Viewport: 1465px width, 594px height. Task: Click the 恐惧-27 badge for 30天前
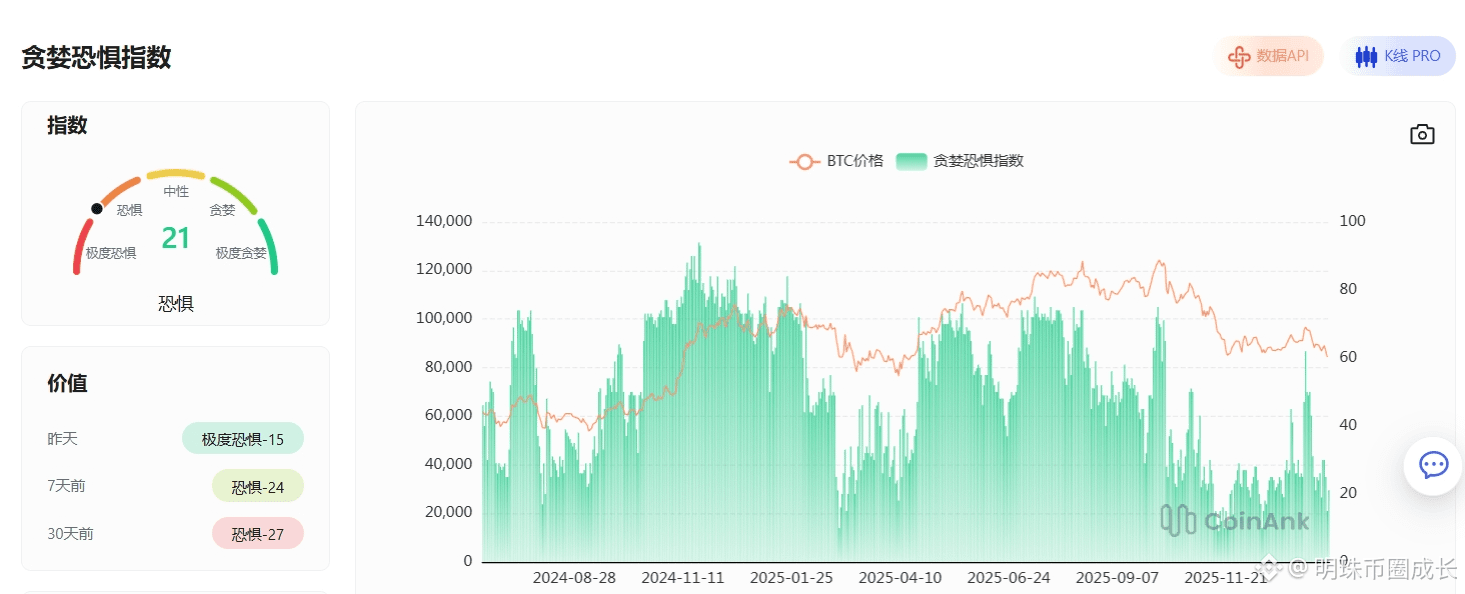(x=258, y=533)
